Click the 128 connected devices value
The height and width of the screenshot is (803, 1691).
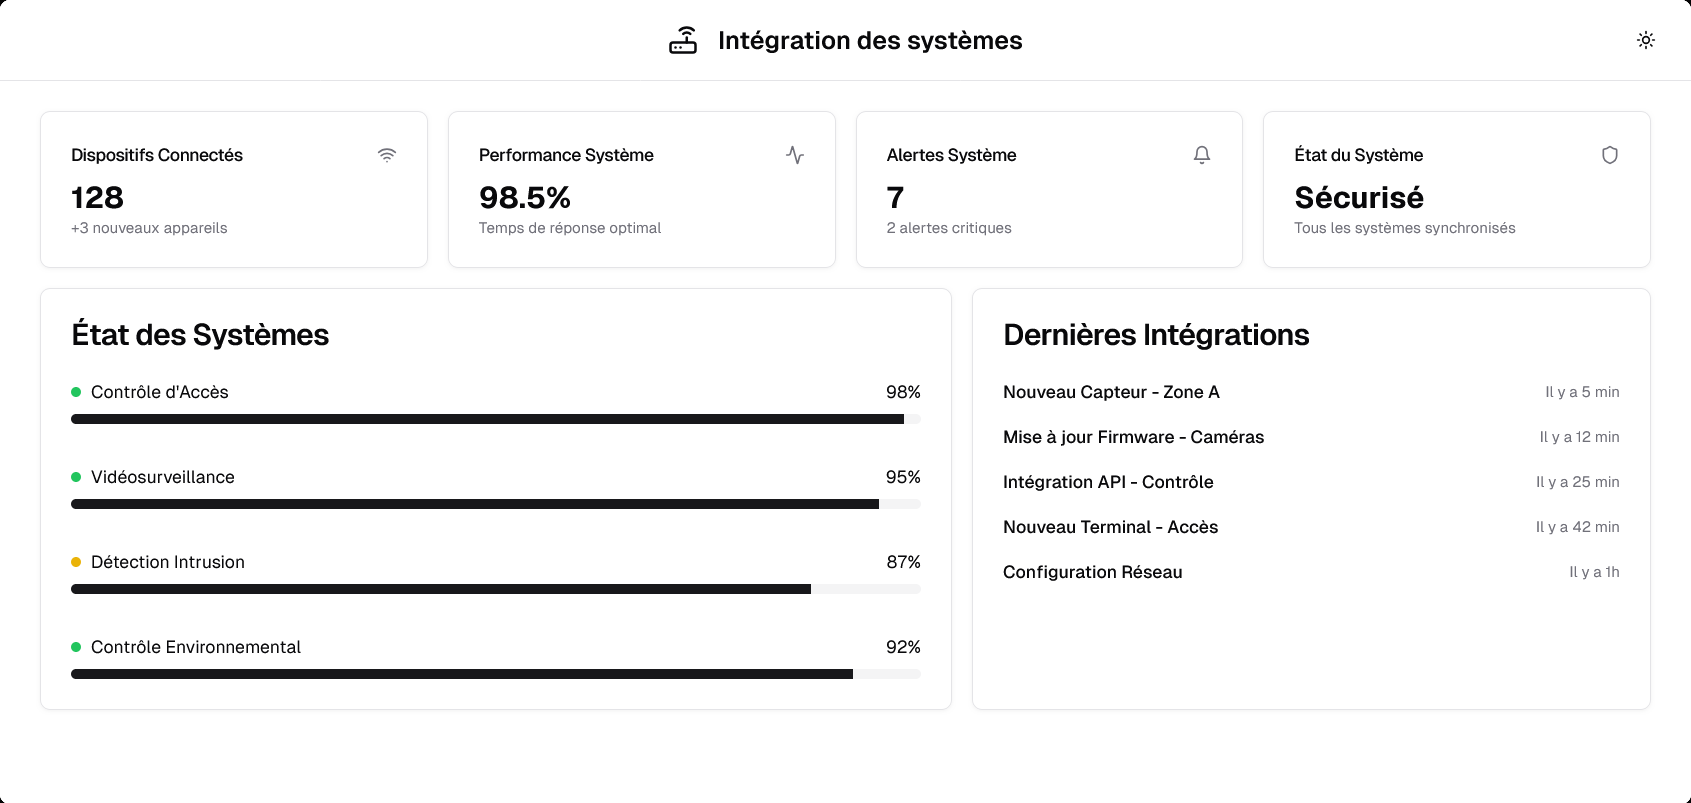pyautogui.click(x=97, y=197)
